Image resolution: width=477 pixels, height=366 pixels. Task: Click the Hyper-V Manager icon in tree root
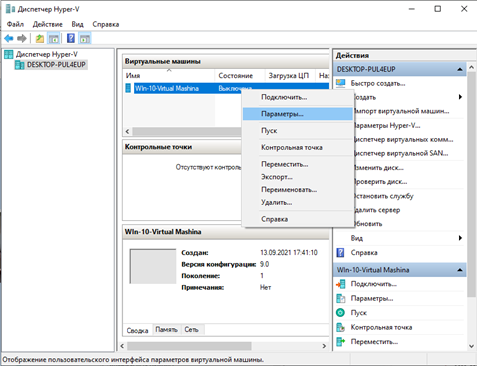click(9, 54)
